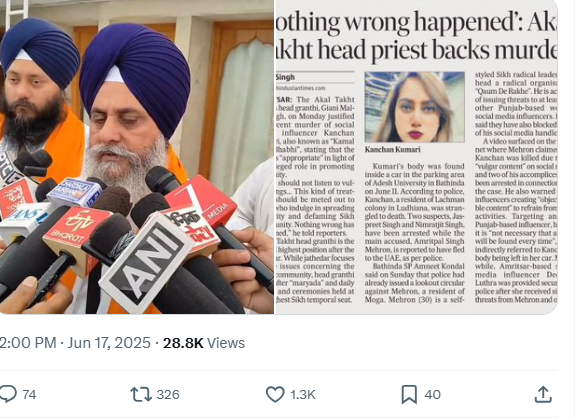Screen dimensions: 577x418
Task: Open the 326 reposts count
Action: [168, 394]
